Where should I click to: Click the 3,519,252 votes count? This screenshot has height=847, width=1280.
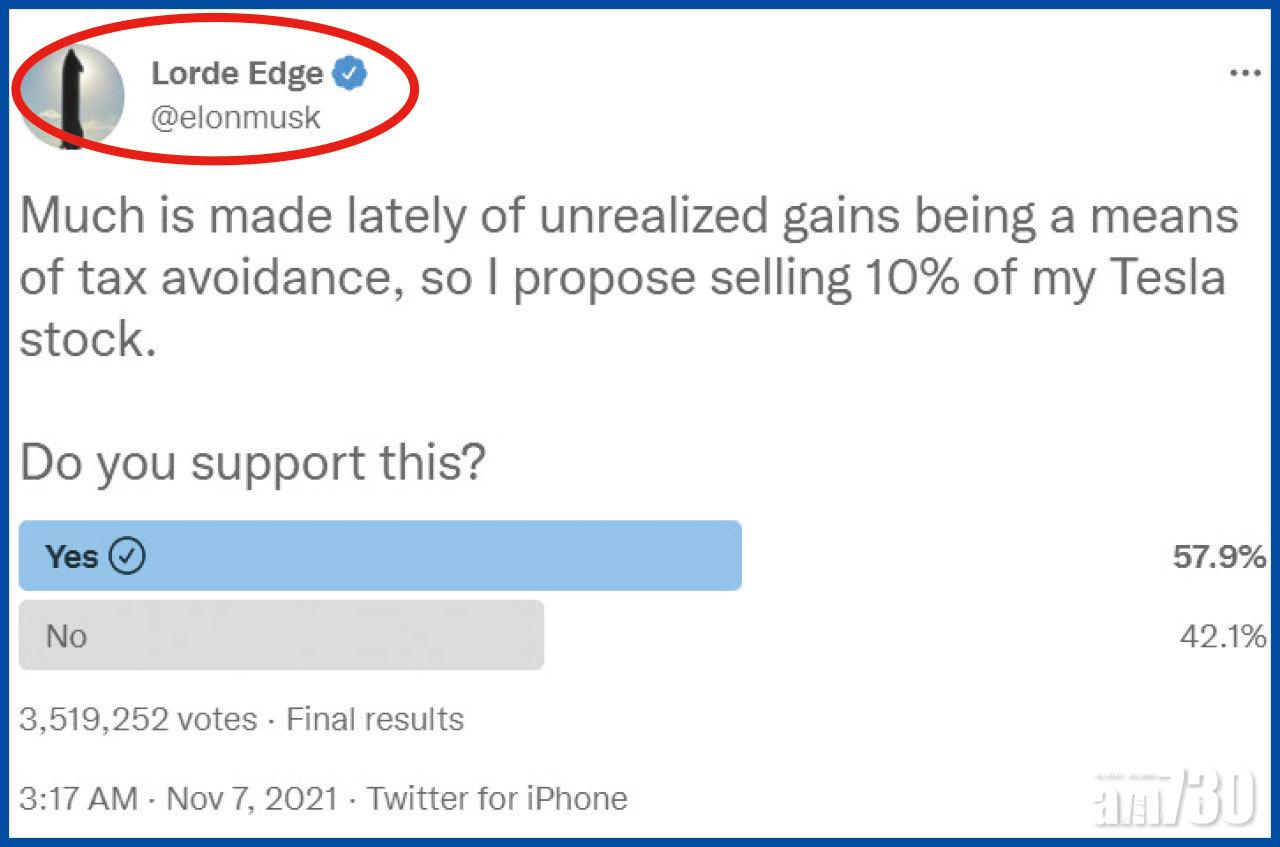(x=138, y=719)
